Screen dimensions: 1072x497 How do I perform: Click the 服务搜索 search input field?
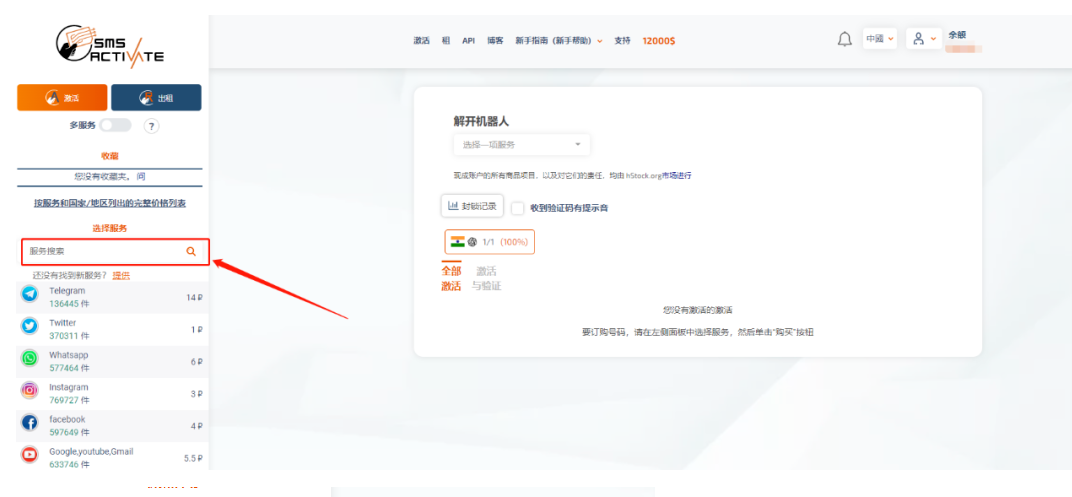(x=100, y=252)
